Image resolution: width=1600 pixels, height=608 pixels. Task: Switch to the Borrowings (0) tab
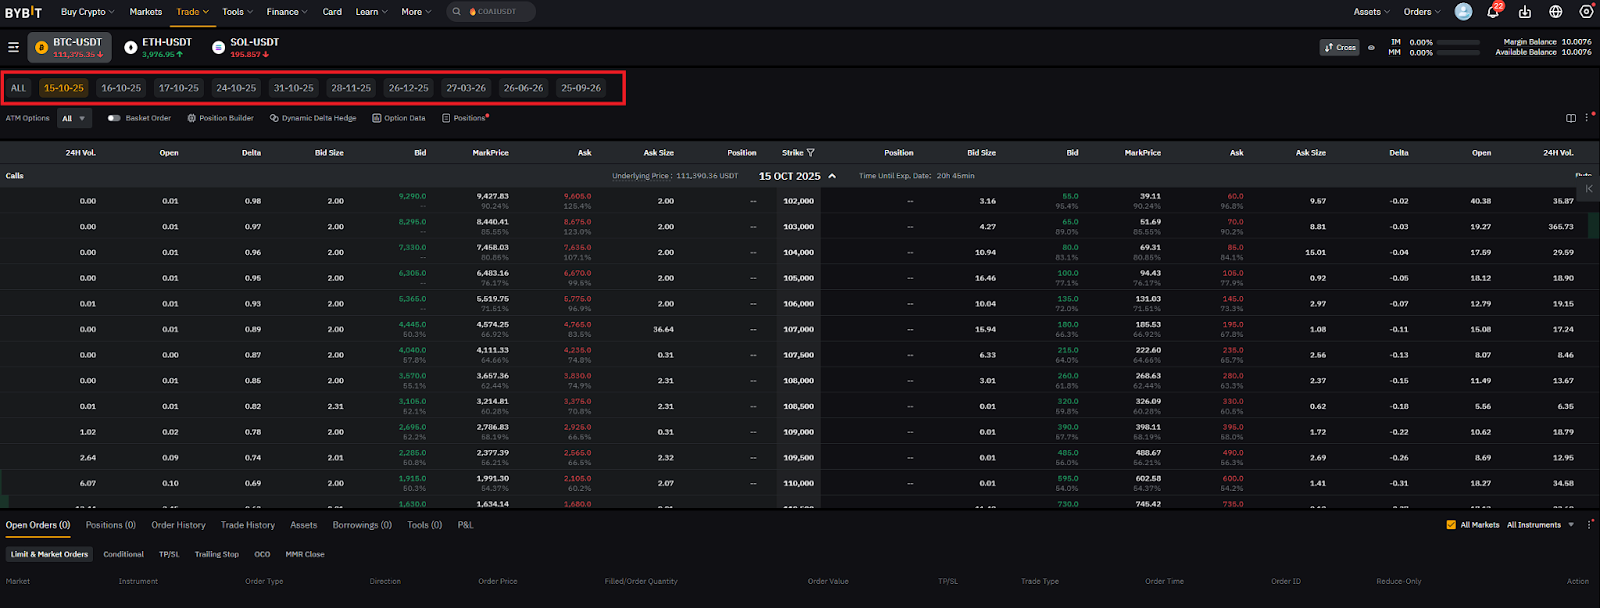click(362, 524)
